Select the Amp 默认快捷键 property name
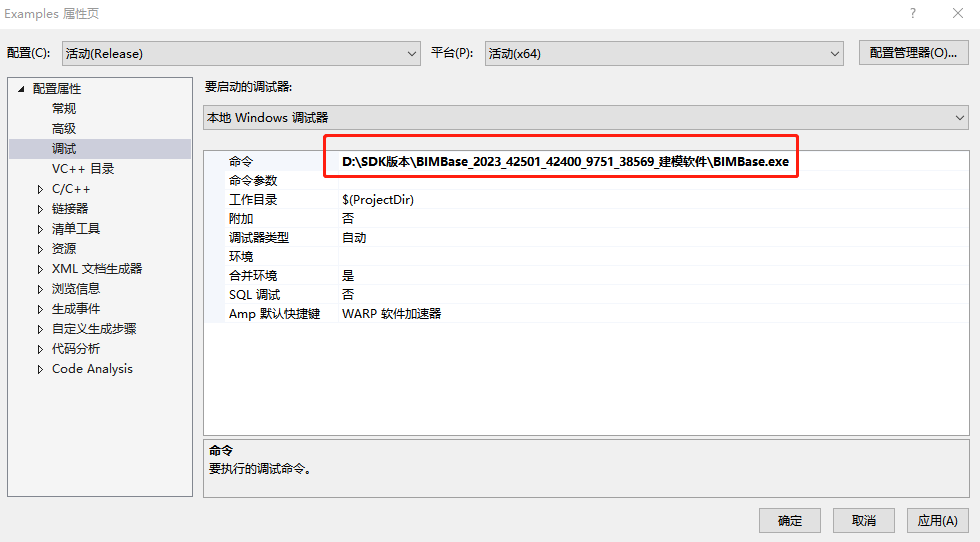The width and height of the screenshot is (980, 542). click(x=274, y=314)
